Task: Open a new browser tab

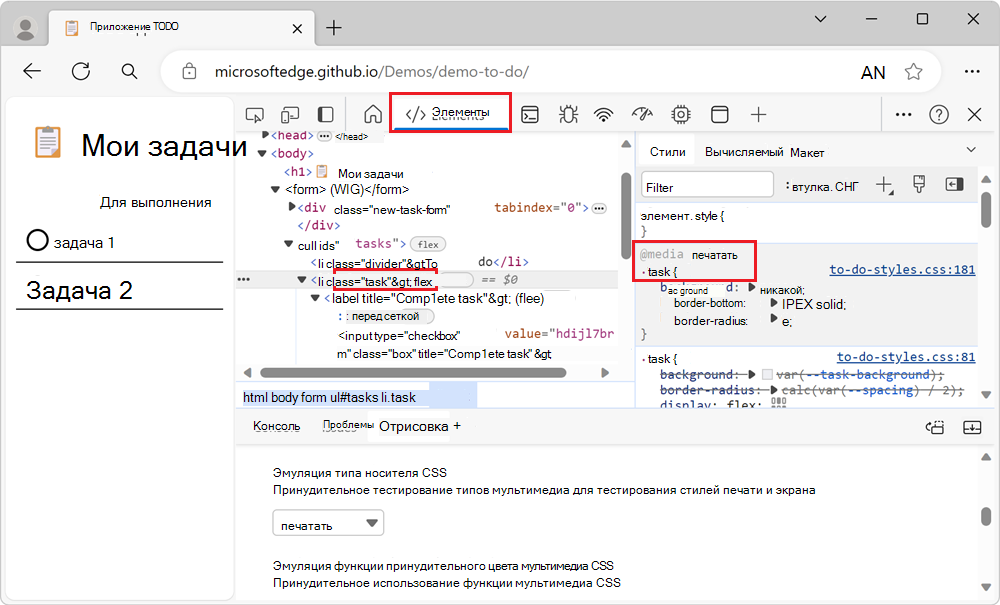Action: 334,28
